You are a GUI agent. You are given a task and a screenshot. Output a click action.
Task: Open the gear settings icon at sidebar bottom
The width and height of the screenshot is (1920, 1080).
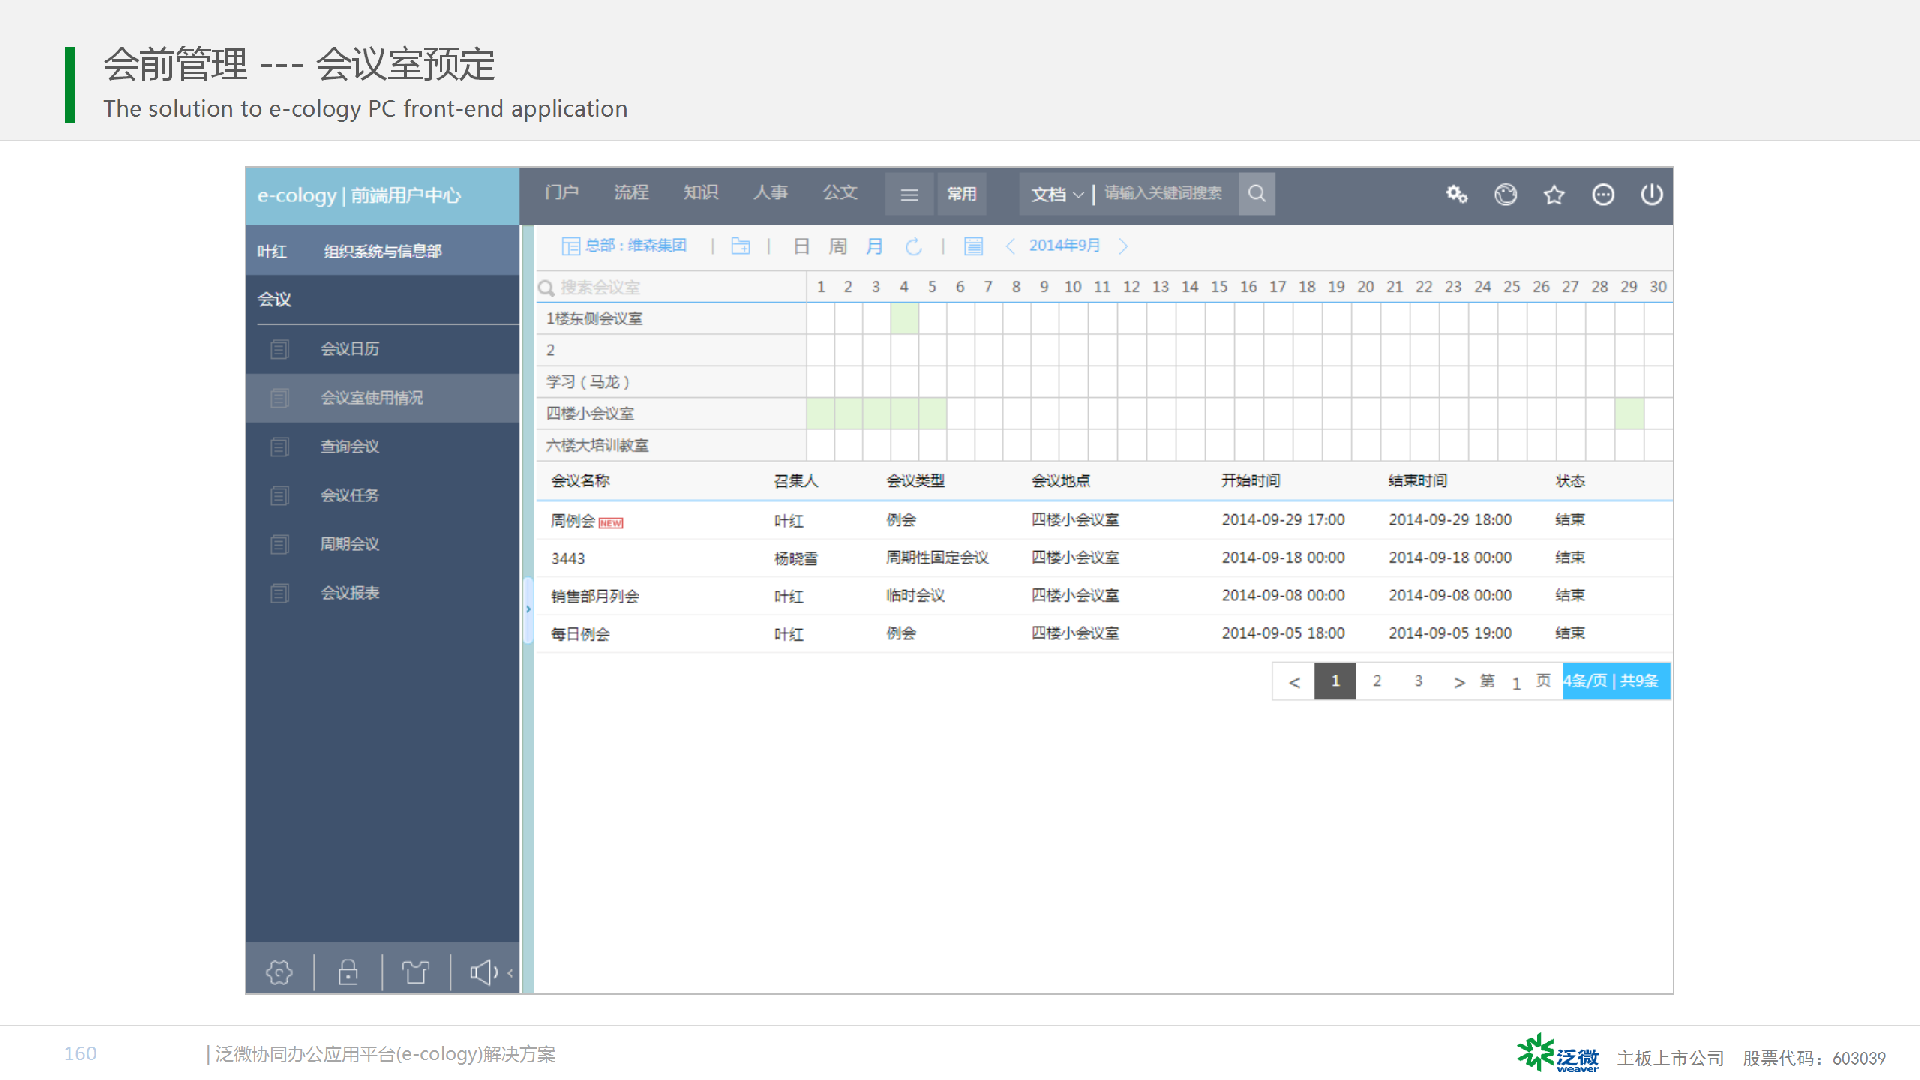(279, 972)
